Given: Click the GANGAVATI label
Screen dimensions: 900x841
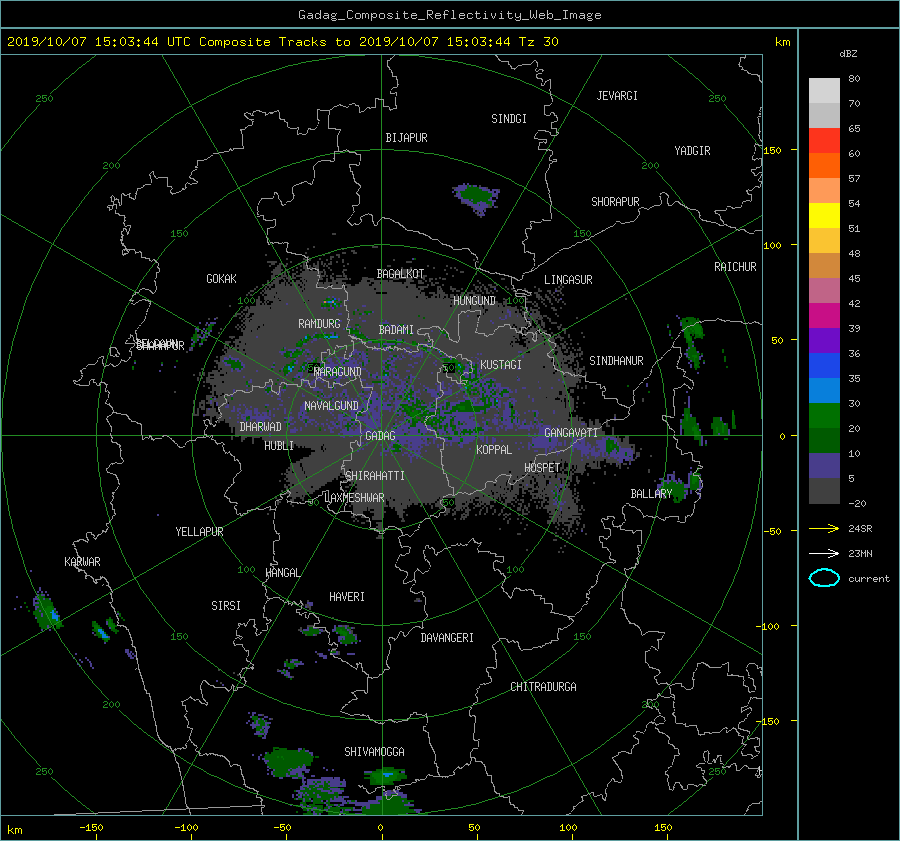Looking at the screenshot, I should point(571,433).
